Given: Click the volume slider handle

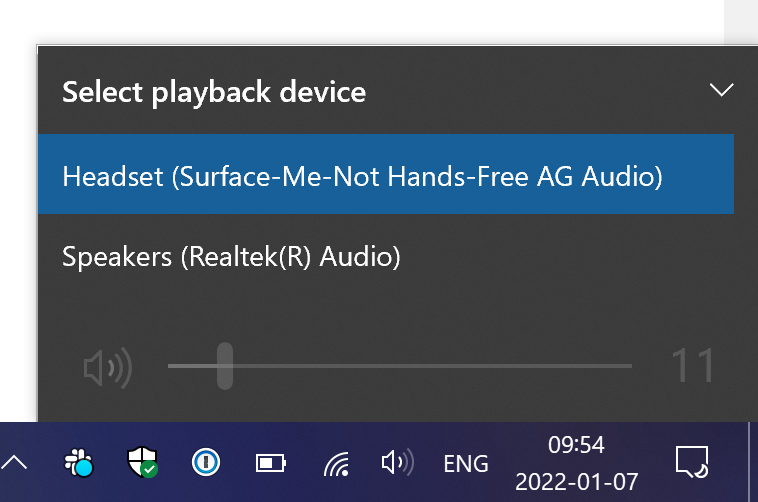Looking at the screenshot, I should tap(225, 366).
